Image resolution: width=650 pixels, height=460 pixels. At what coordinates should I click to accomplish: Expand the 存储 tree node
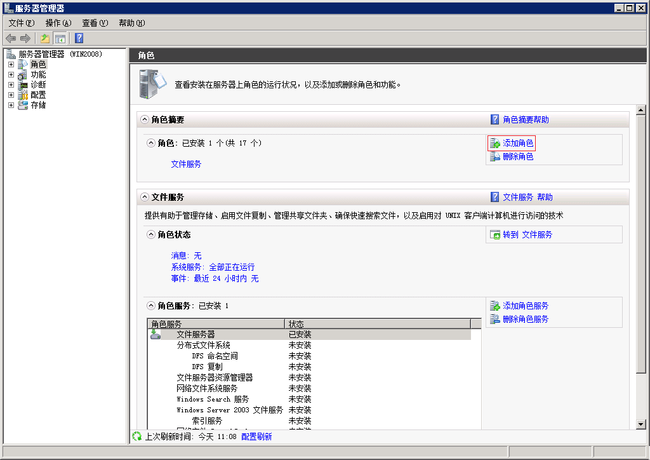pyautogui.click(x=11, y=105)
